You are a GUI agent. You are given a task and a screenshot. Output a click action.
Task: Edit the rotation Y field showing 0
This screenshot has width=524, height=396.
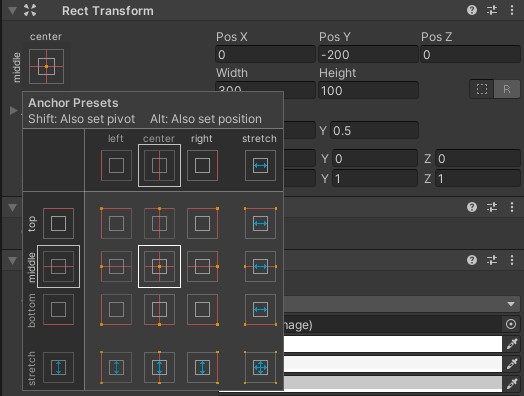(375, 158)
